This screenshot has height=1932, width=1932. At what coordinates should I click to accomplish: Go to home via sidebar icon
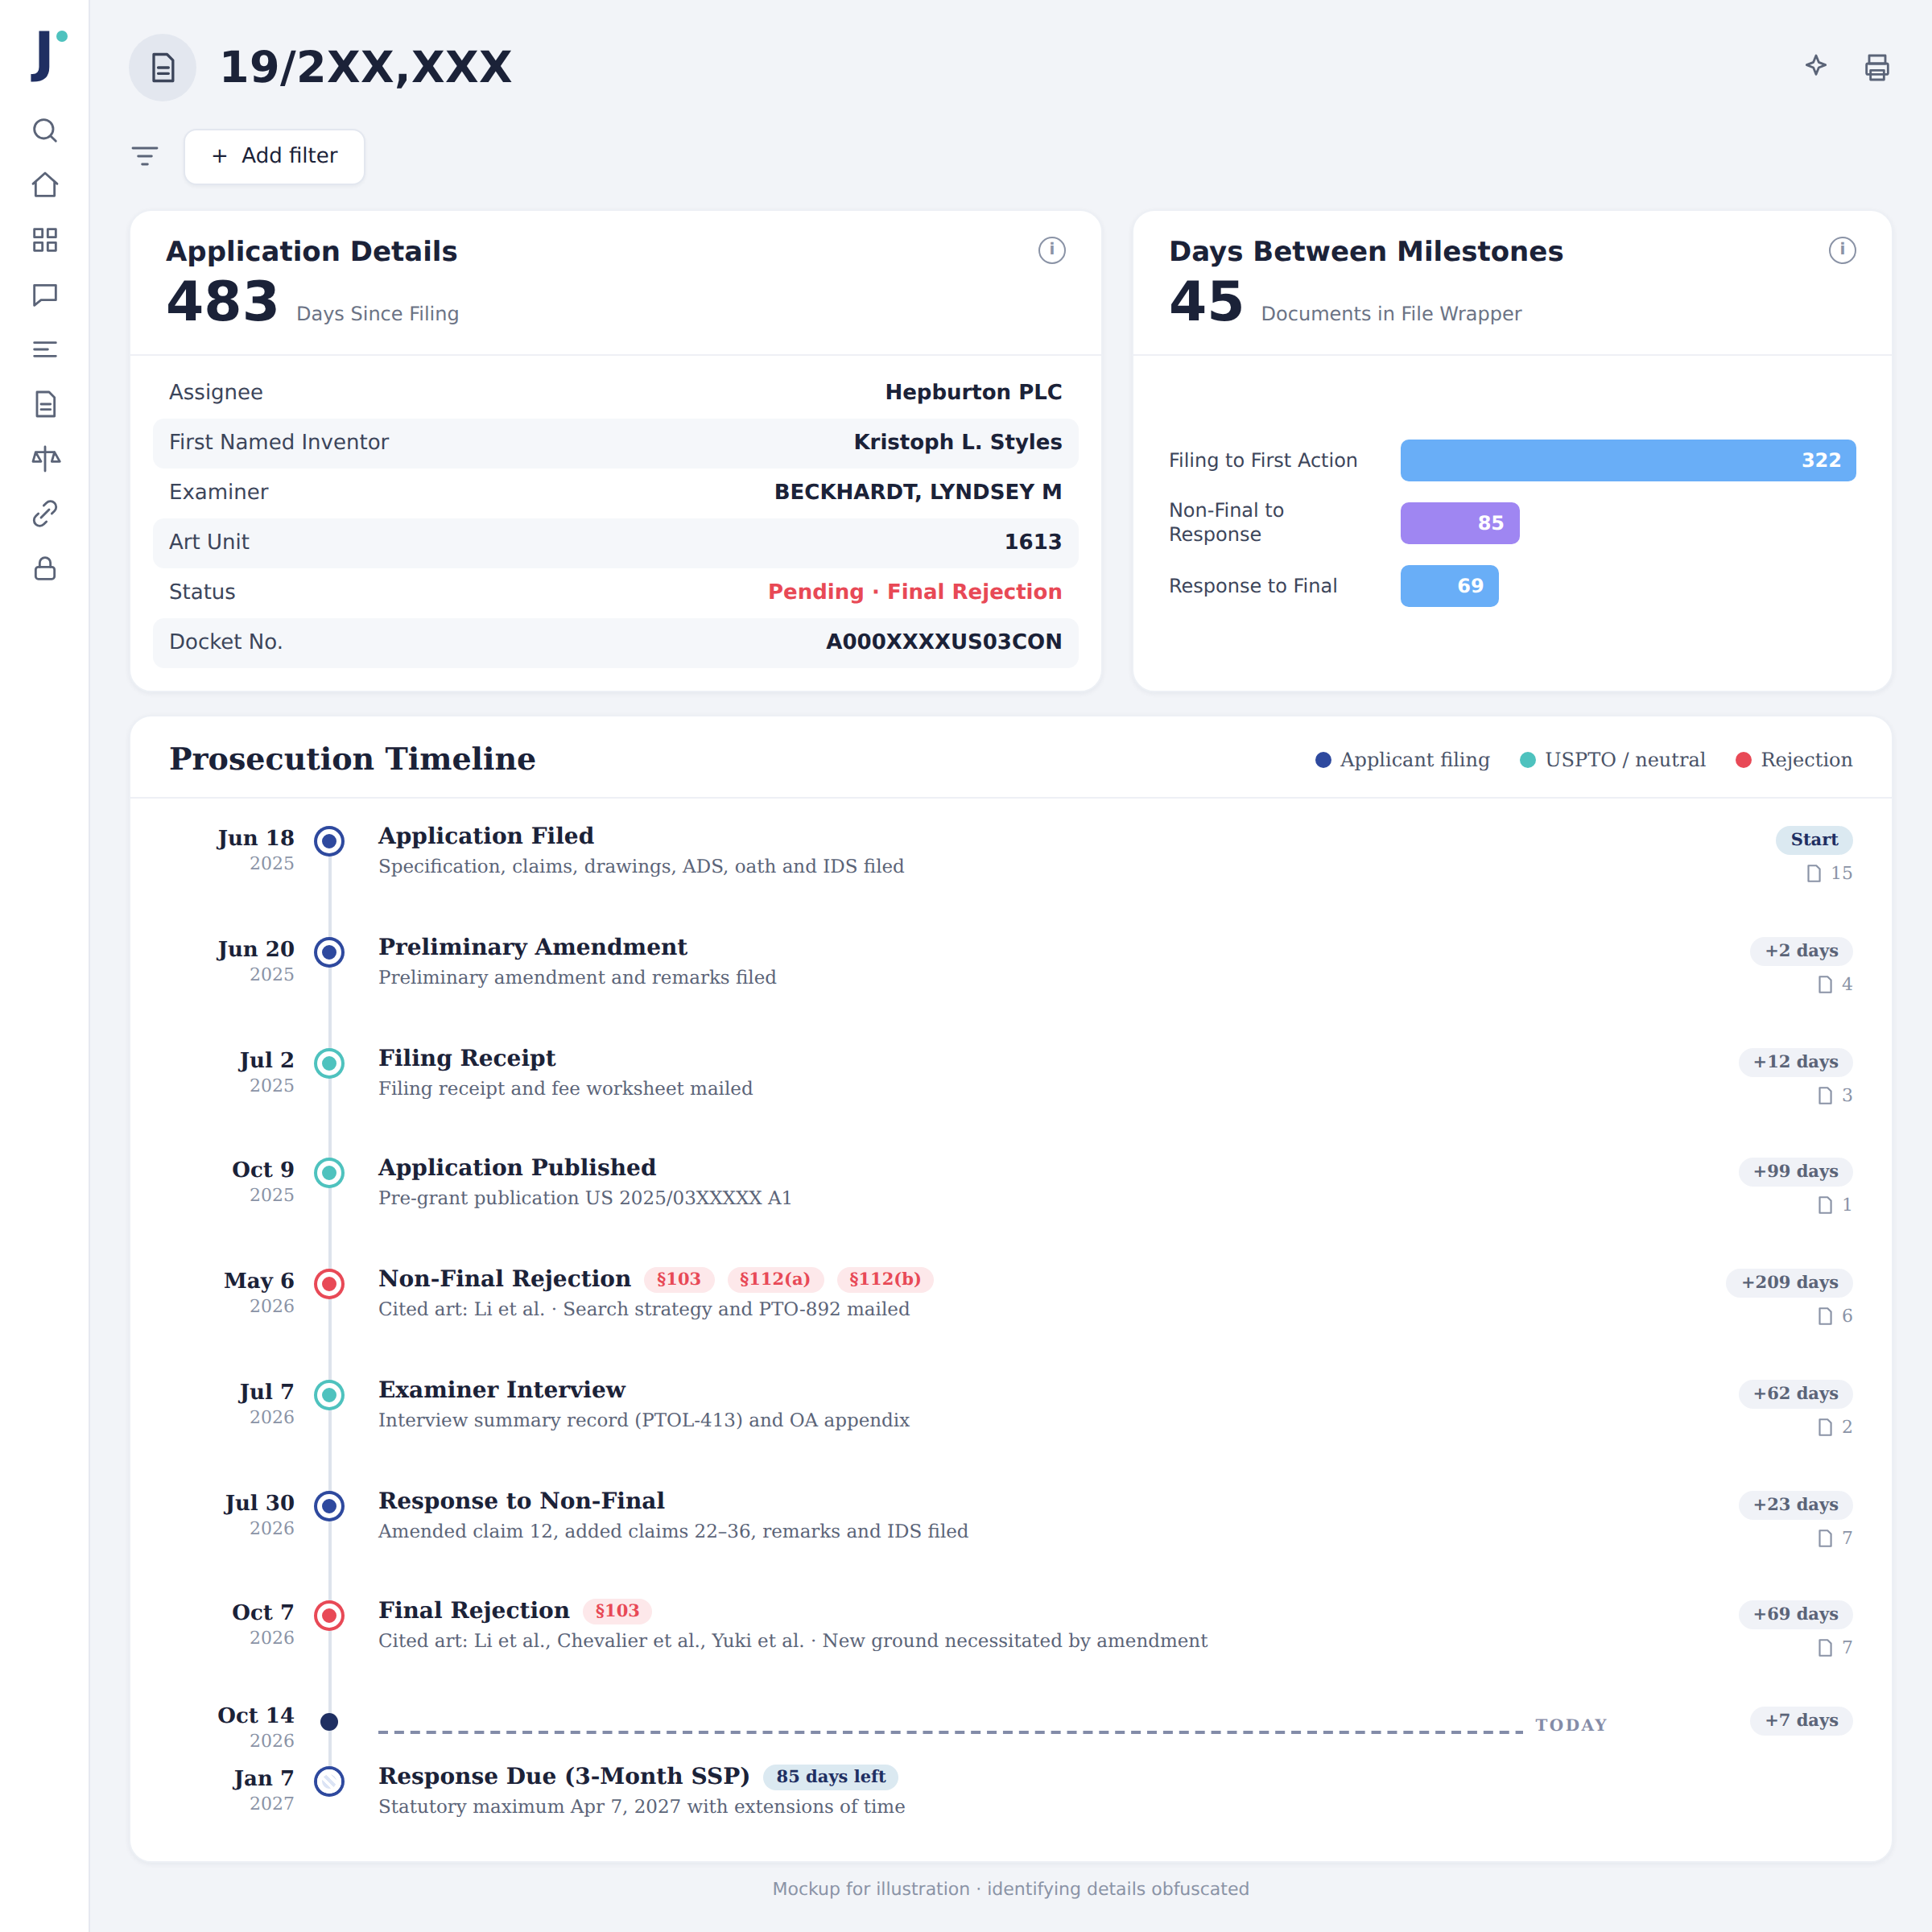(45, 185)
